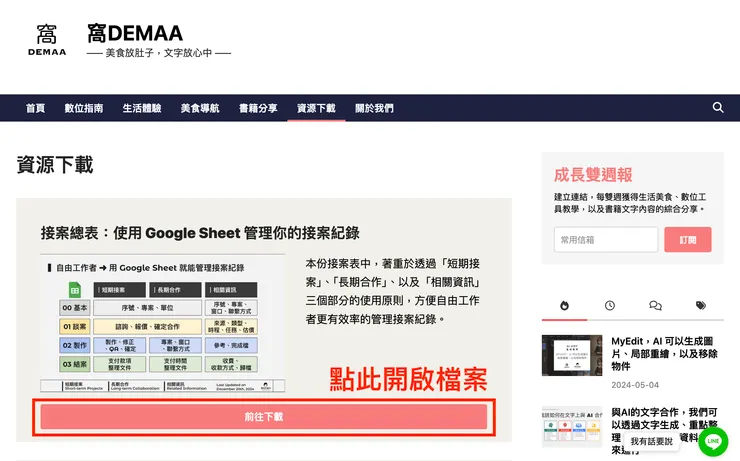Open the search magnifier icon in navbar
This screenshot has height=461, width=740.
(x=718, y=108)
